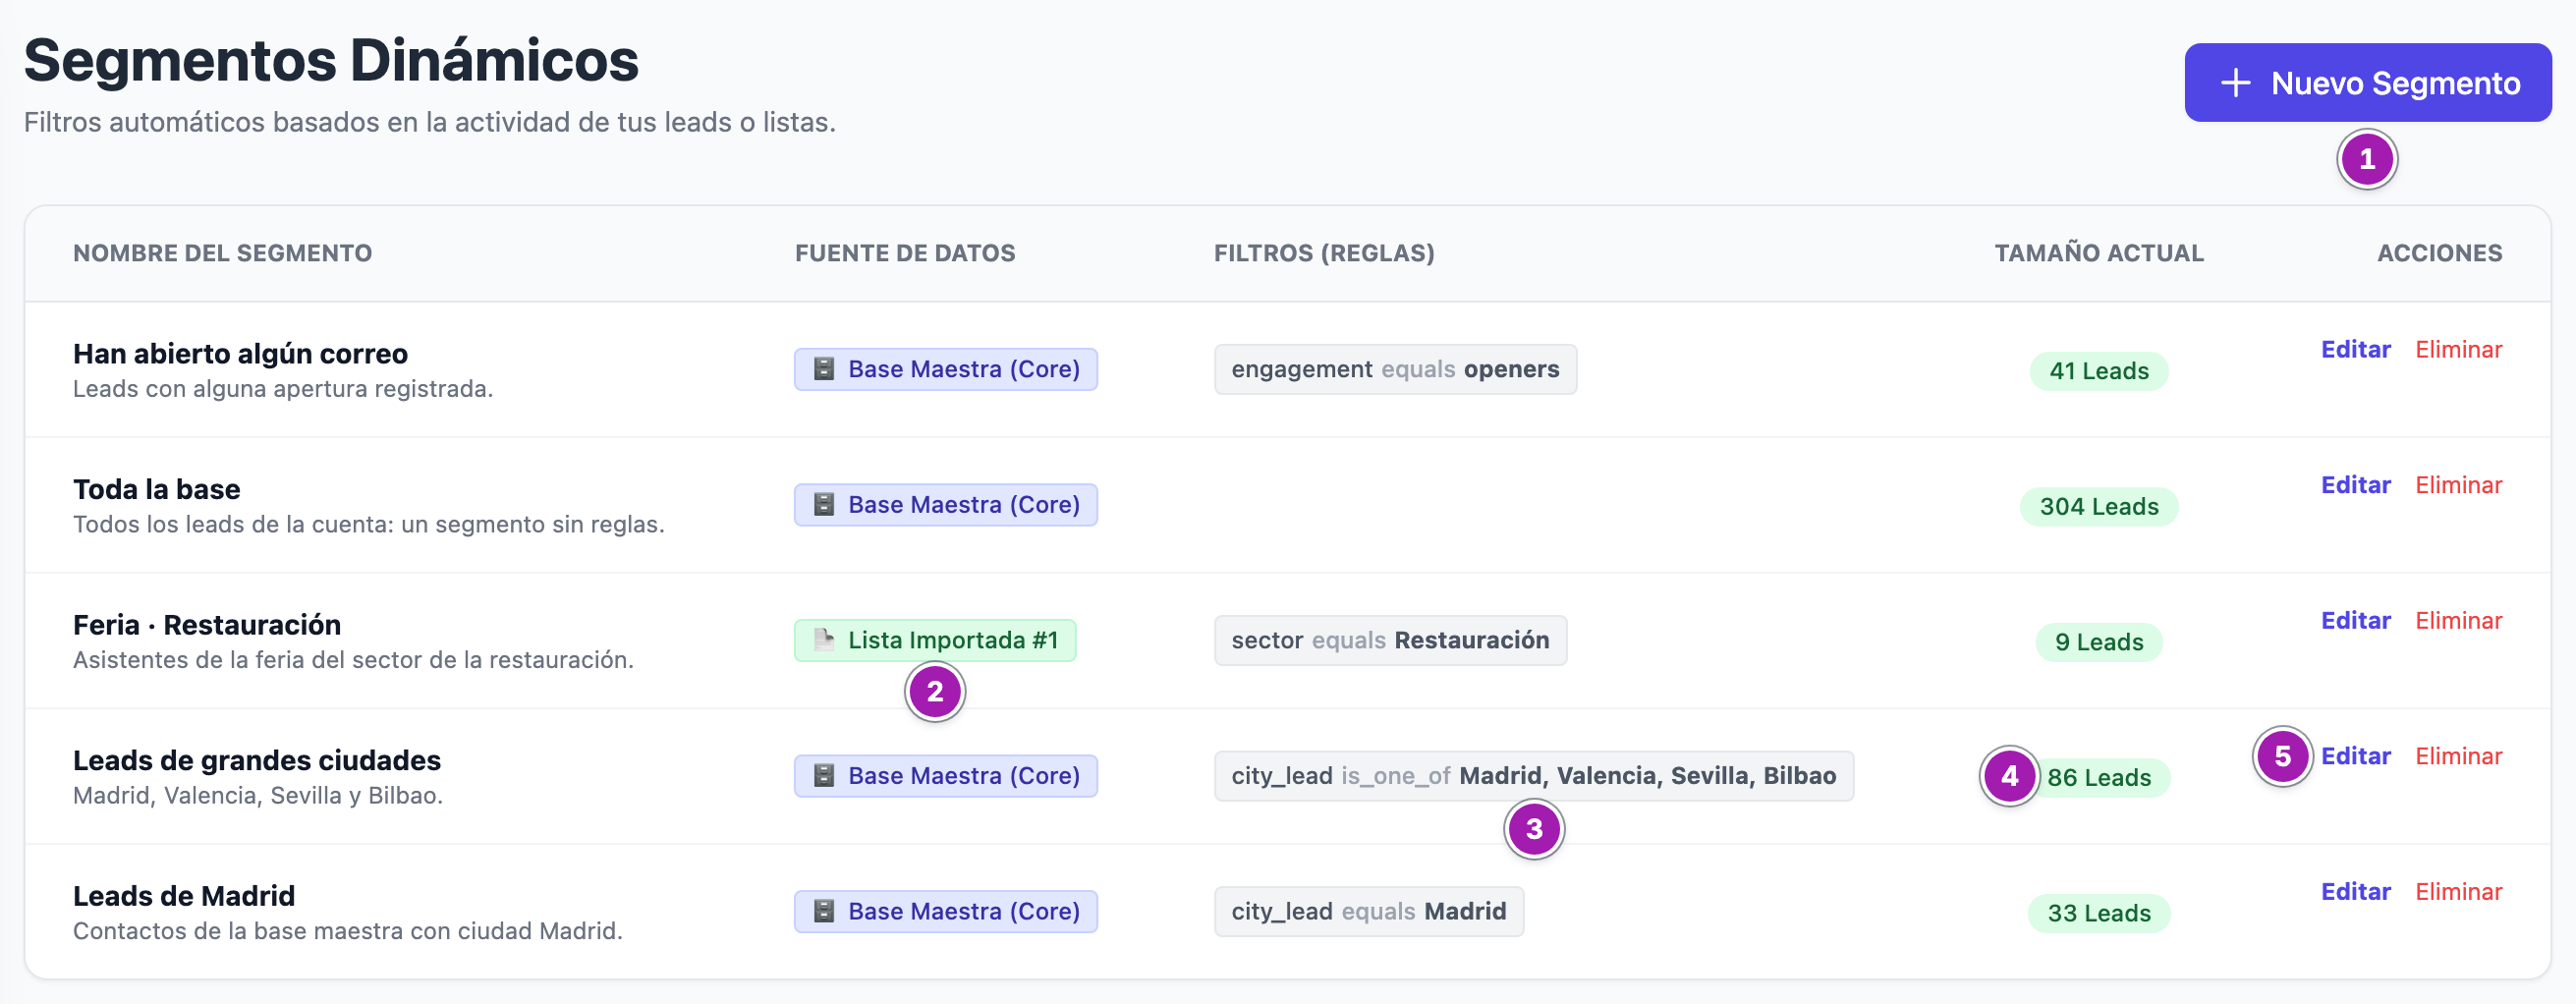This screenshot has height=1004, width=2576.
Task: Open the Nuevo Segmento button
Action: click(2368, 83)
